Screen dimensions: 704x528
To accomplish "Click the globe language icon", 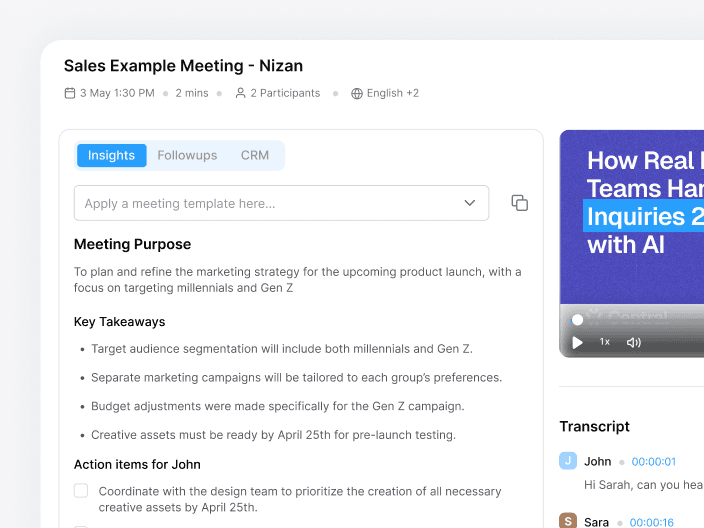I will (357, 93).
